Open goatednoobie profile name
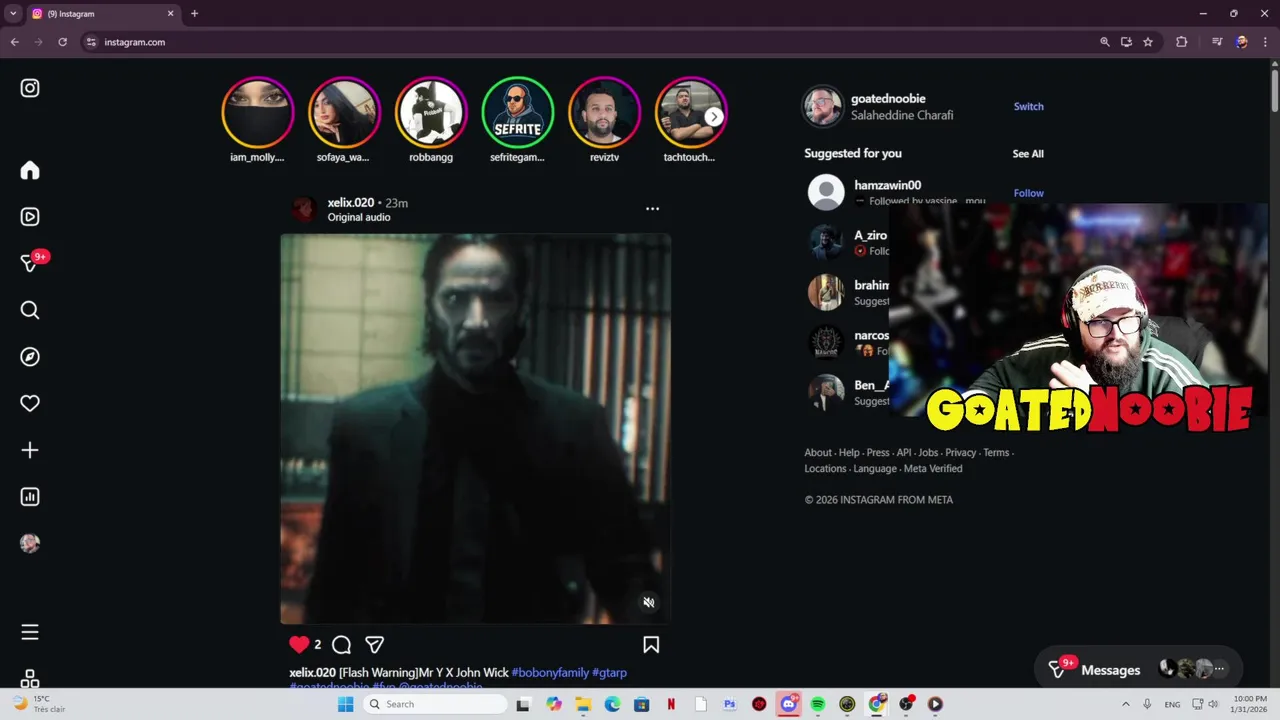 click(x=888, y=98)
